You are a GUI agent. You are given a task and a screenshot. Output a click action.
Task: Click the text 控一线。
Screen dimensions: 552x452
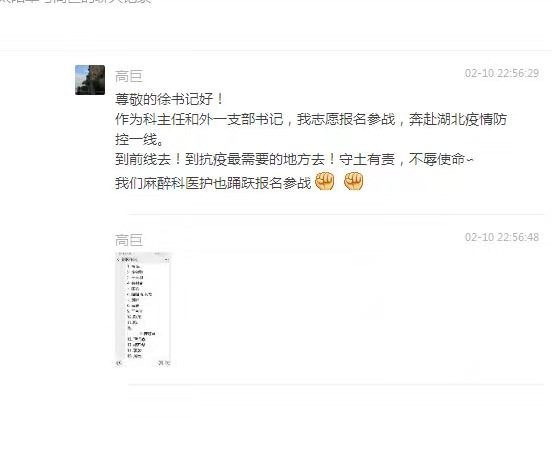[139, 140]
